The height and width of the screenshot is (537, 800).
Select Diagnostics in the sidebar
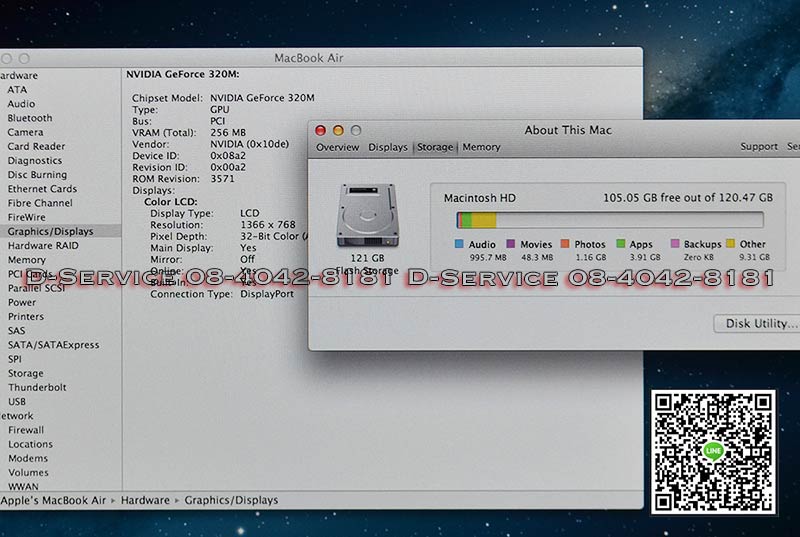coord(35,161)
